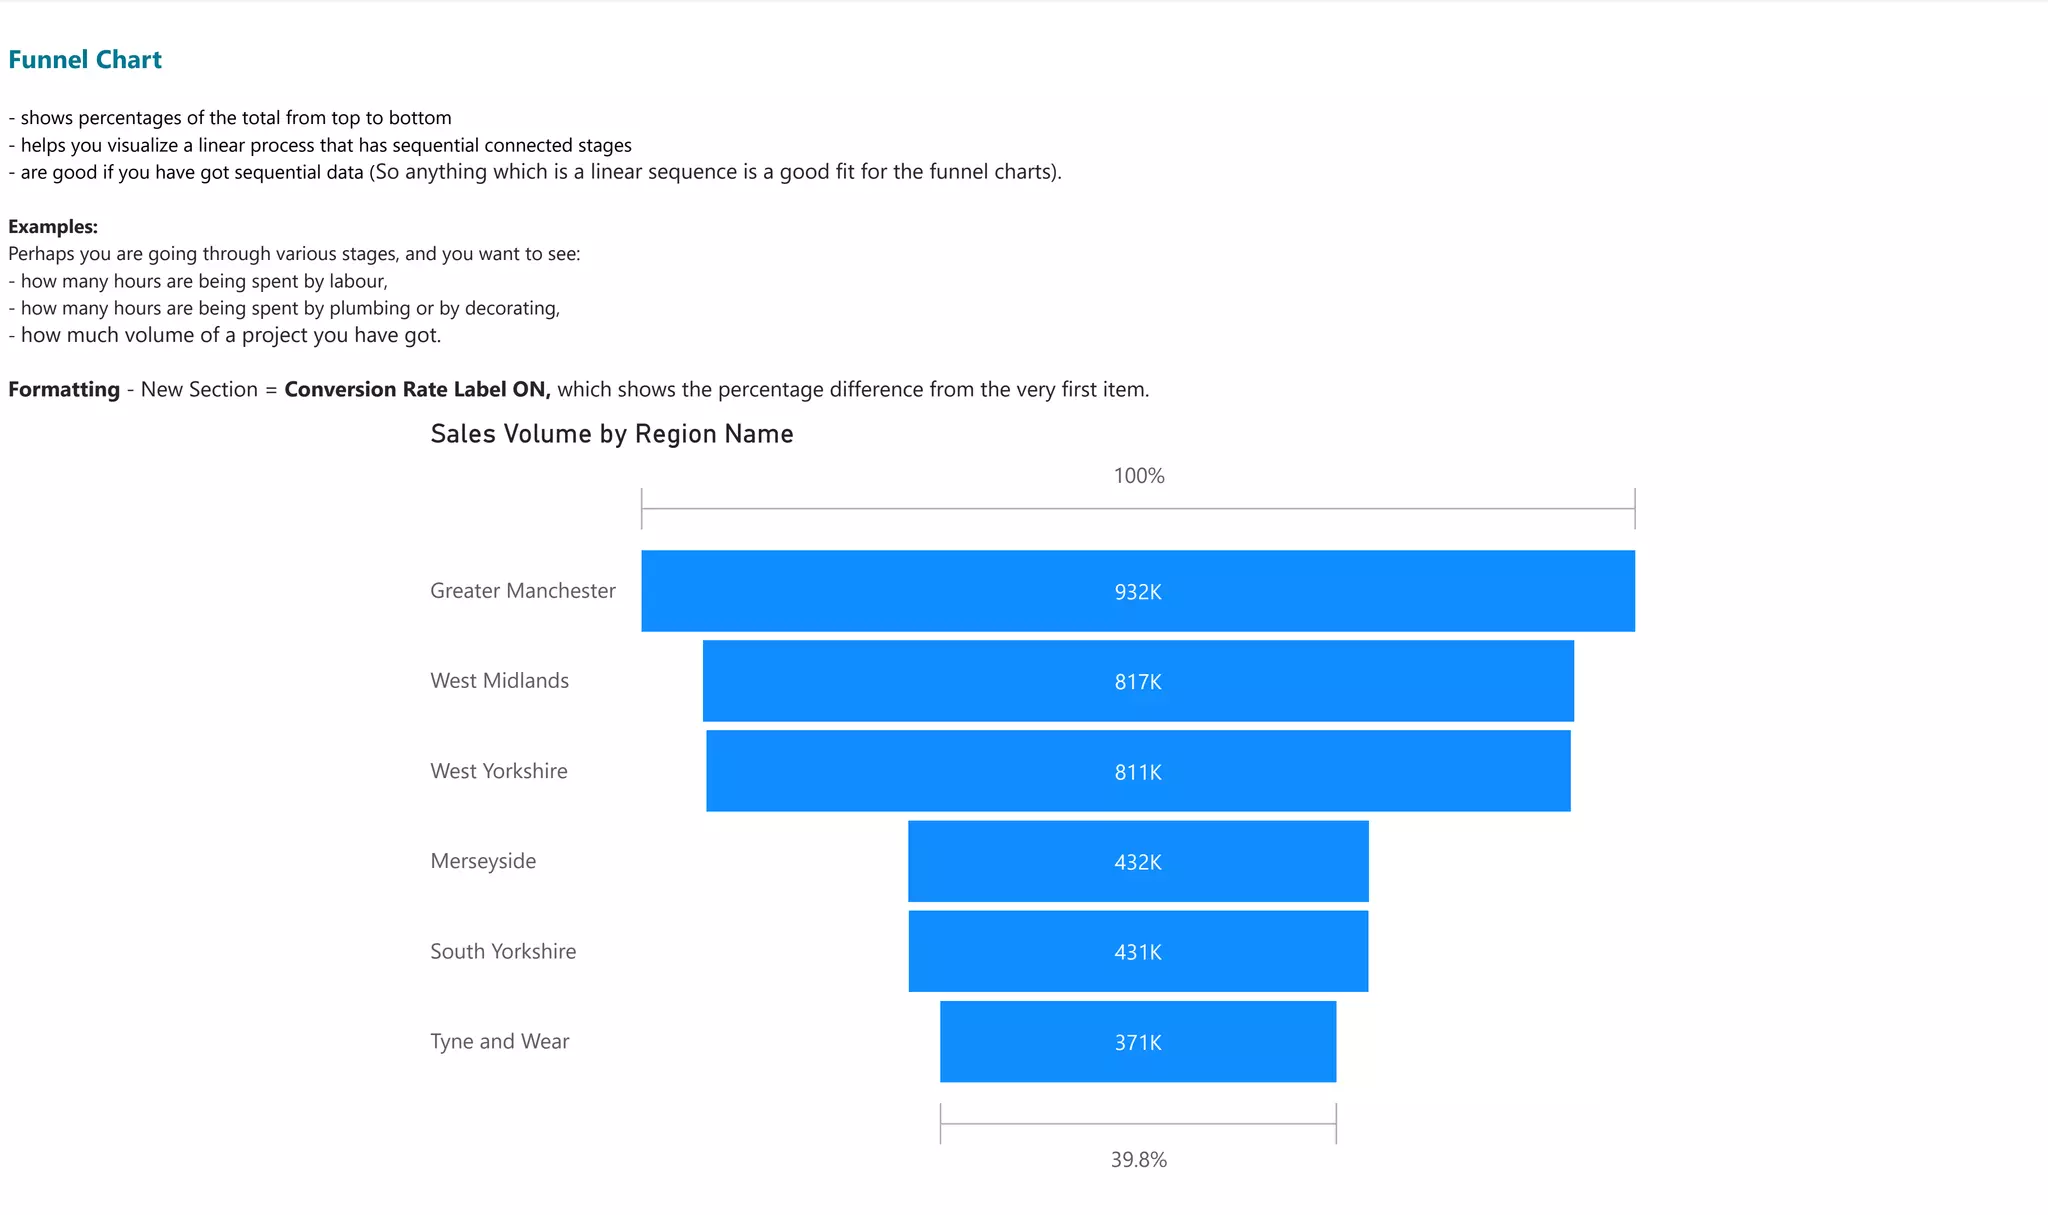2048x1215 pixels.
Task: Select the West Yorkshire category label
Action: [498, 771]
